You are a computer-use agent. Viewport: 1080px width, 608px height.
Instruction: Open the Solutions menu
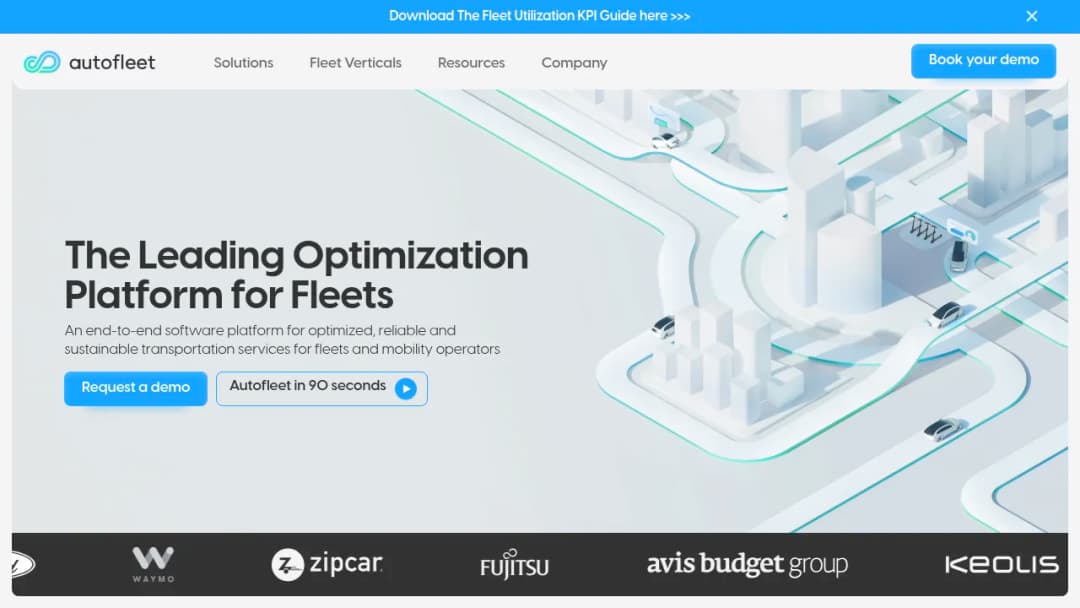point(243,63)
